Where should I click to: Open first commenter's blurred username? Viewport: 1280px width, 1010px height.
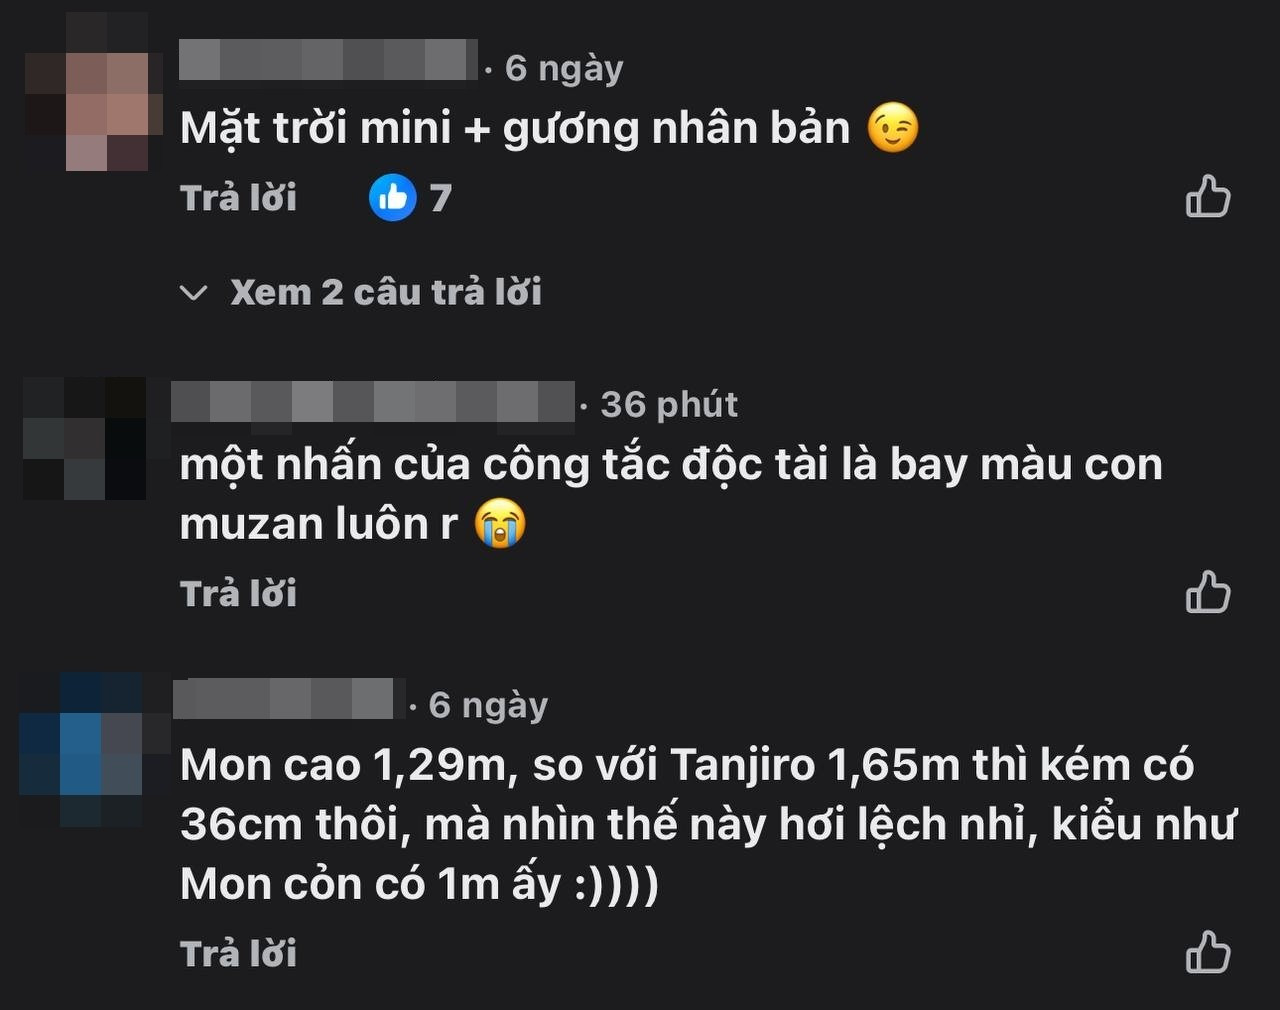[x=328, y=60]
